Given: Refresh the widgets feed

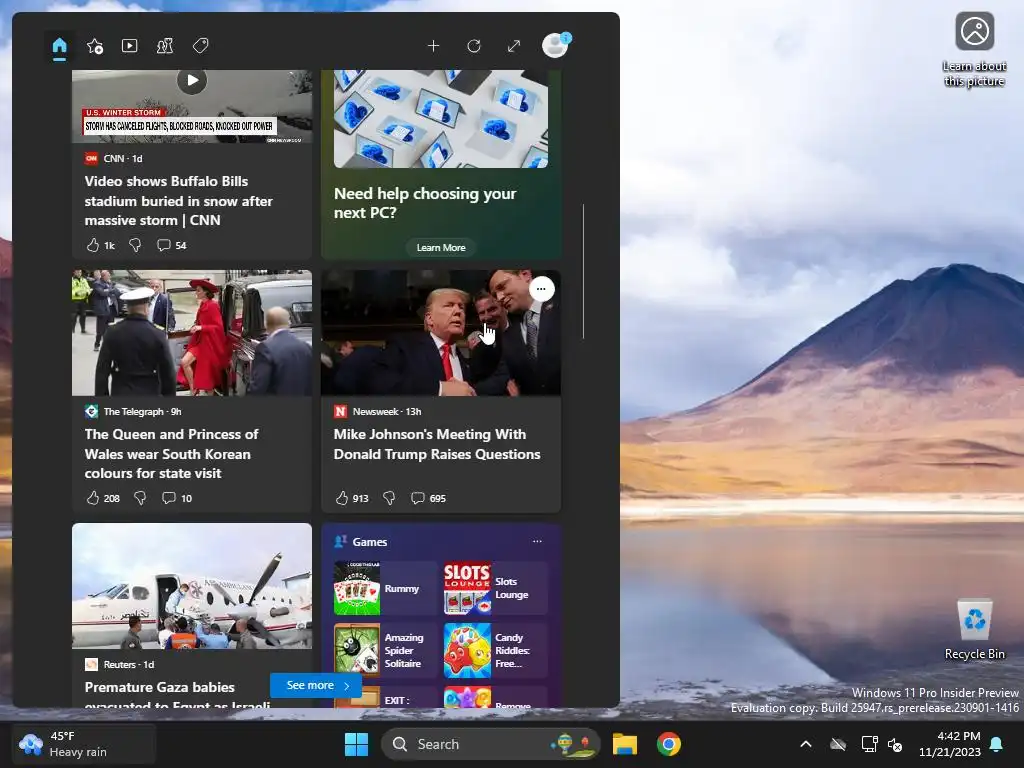Looking at the screenshot, I should [x=474, y=46].
